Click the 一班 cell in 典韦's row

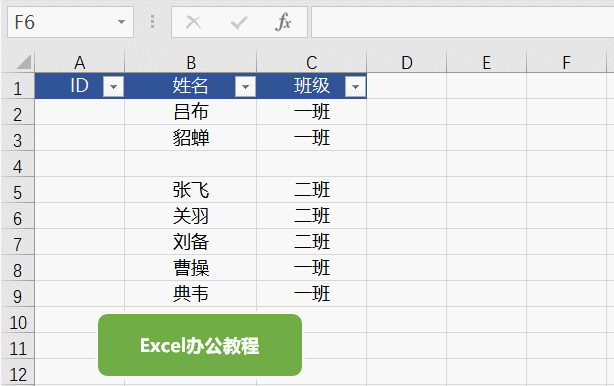[312, 294]
